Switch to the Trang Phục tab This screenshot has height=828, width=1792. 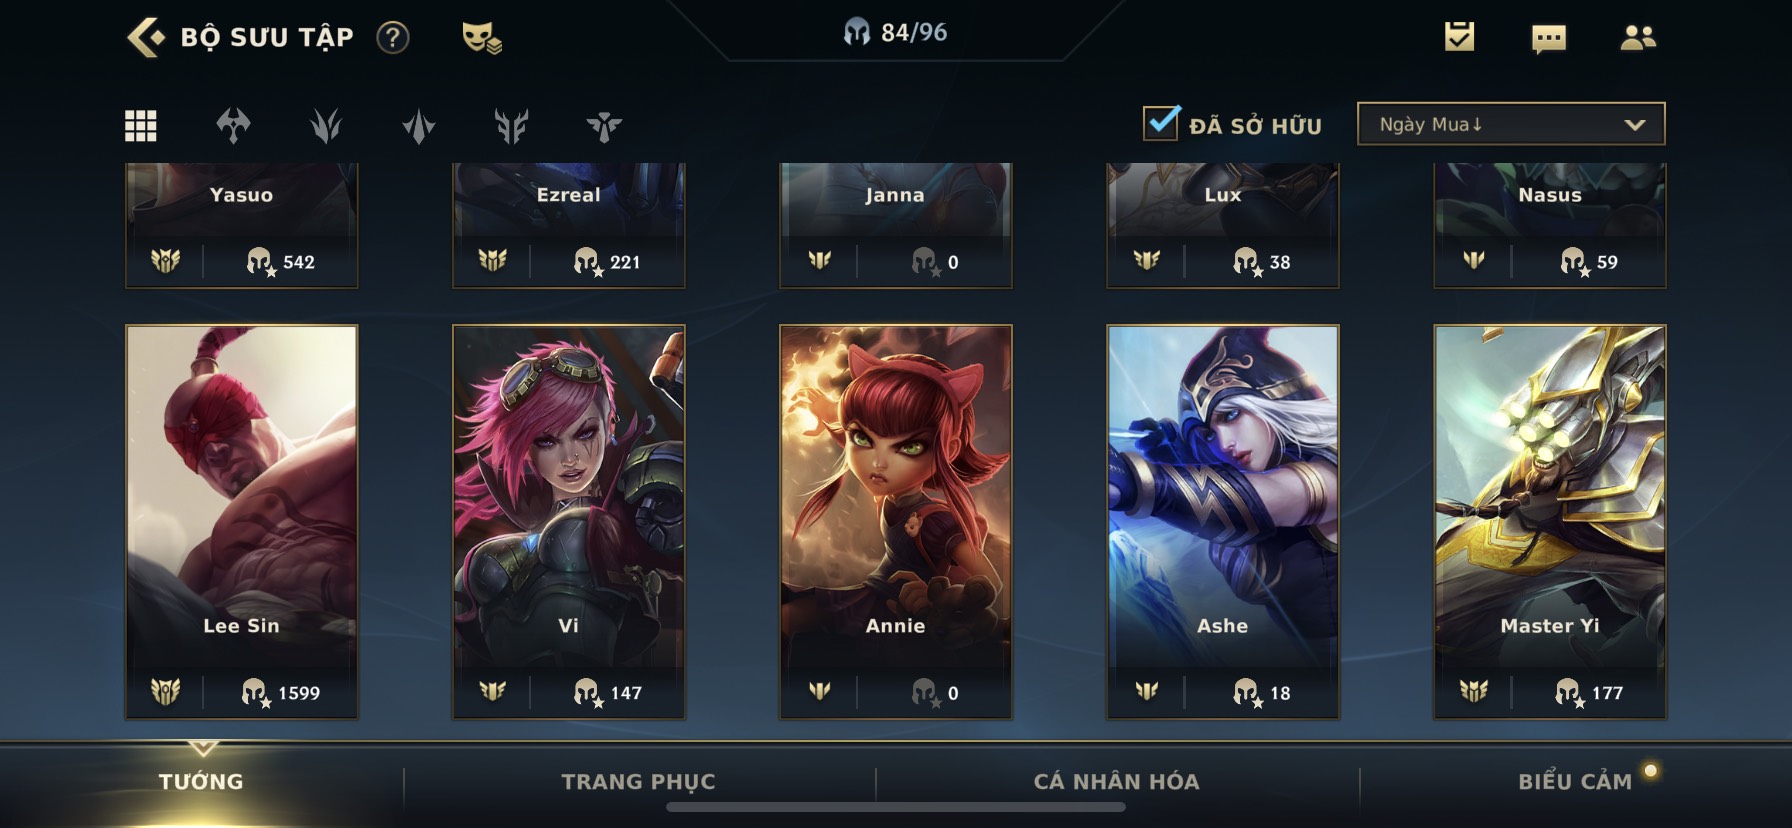(638, 782)
